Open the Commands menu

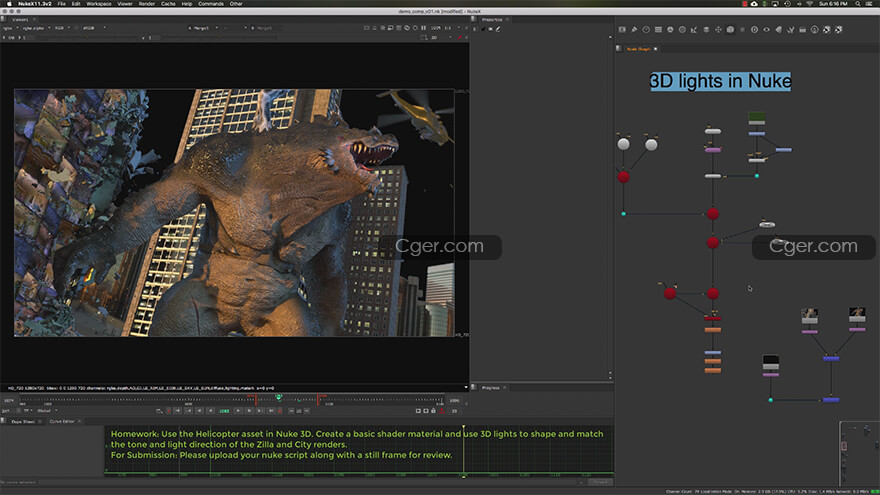[211, 4]
